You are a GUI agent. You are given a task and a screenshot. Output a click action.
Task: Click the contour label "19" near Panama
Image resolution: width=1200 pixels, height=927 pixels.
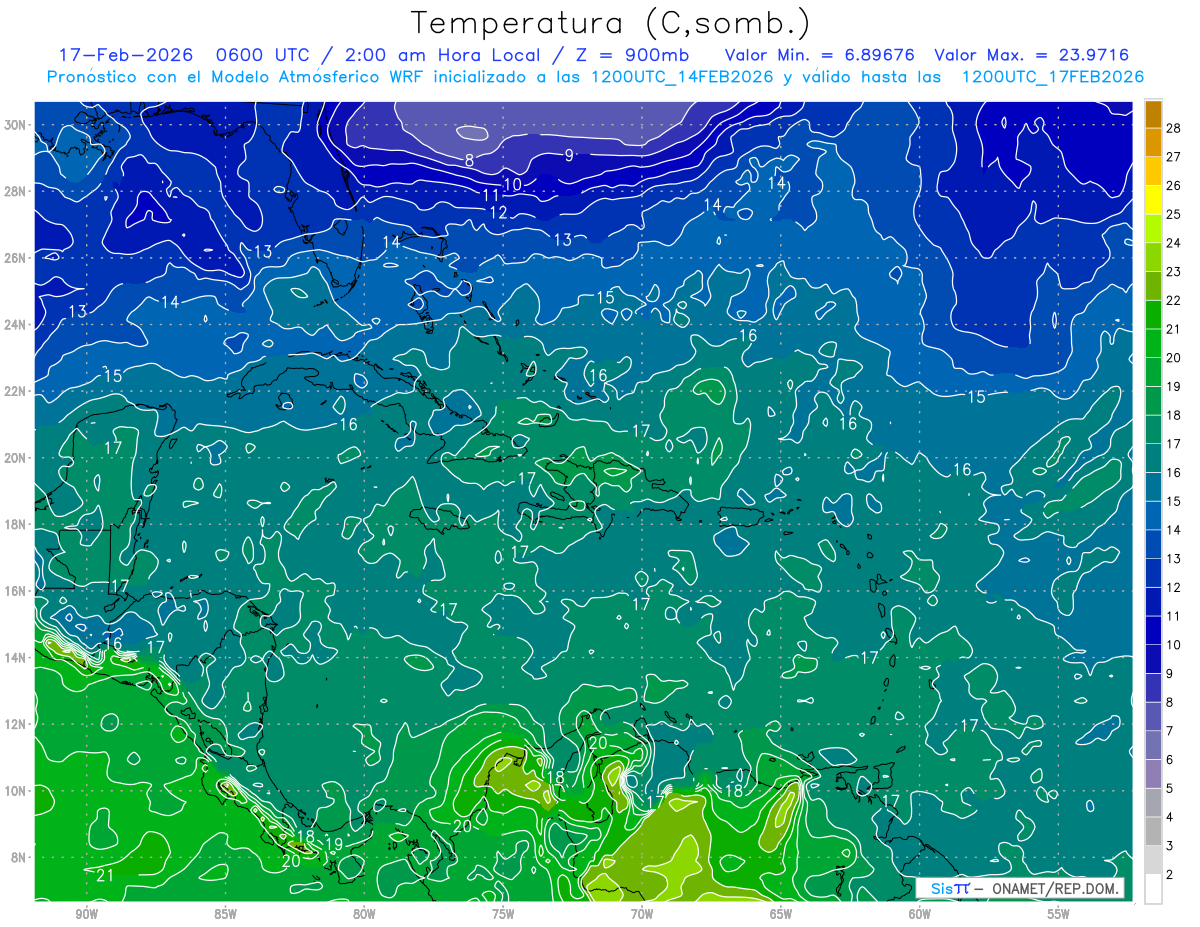(x=334, y=845)
